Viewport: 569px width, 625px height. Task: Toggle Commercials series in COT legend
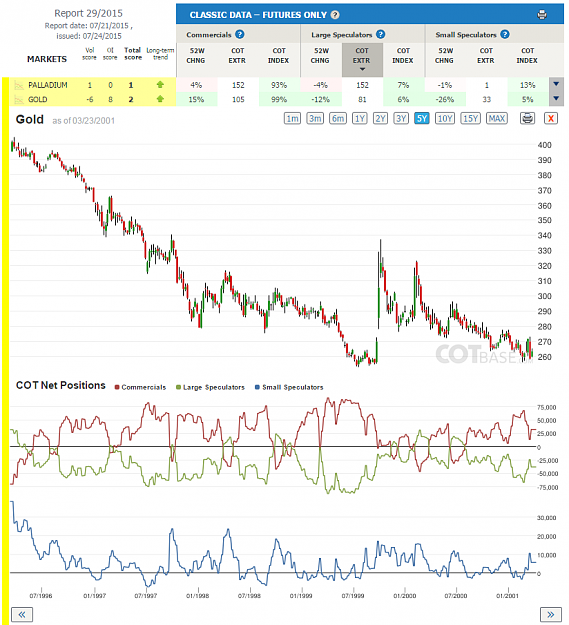(x=140, y=387)
